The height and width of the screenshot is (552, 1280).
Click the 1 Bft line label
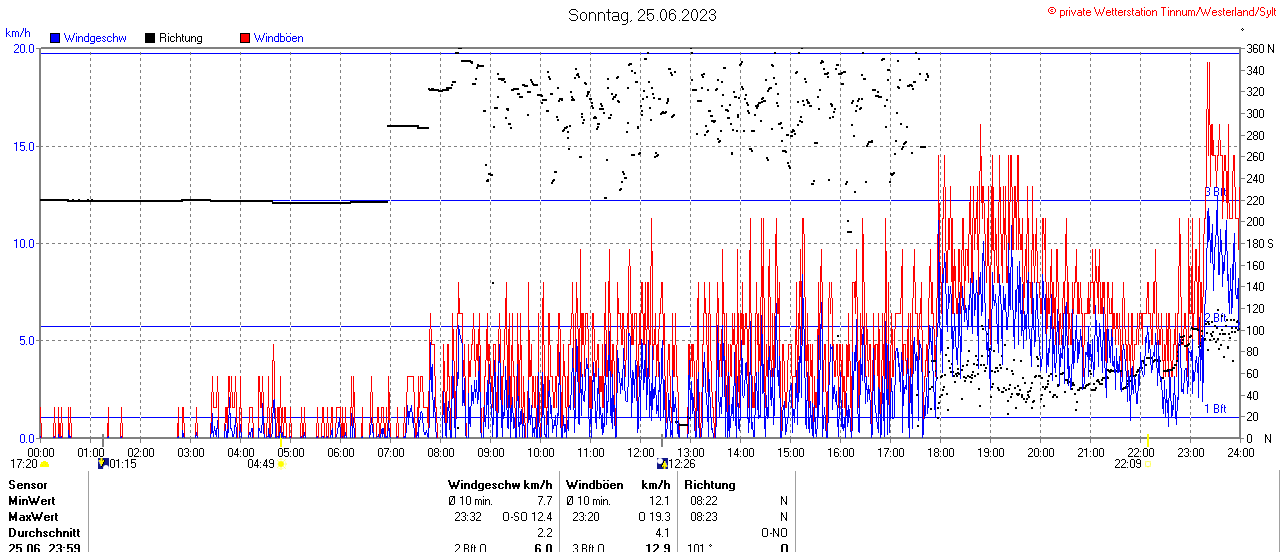[x=1215, y=409]
